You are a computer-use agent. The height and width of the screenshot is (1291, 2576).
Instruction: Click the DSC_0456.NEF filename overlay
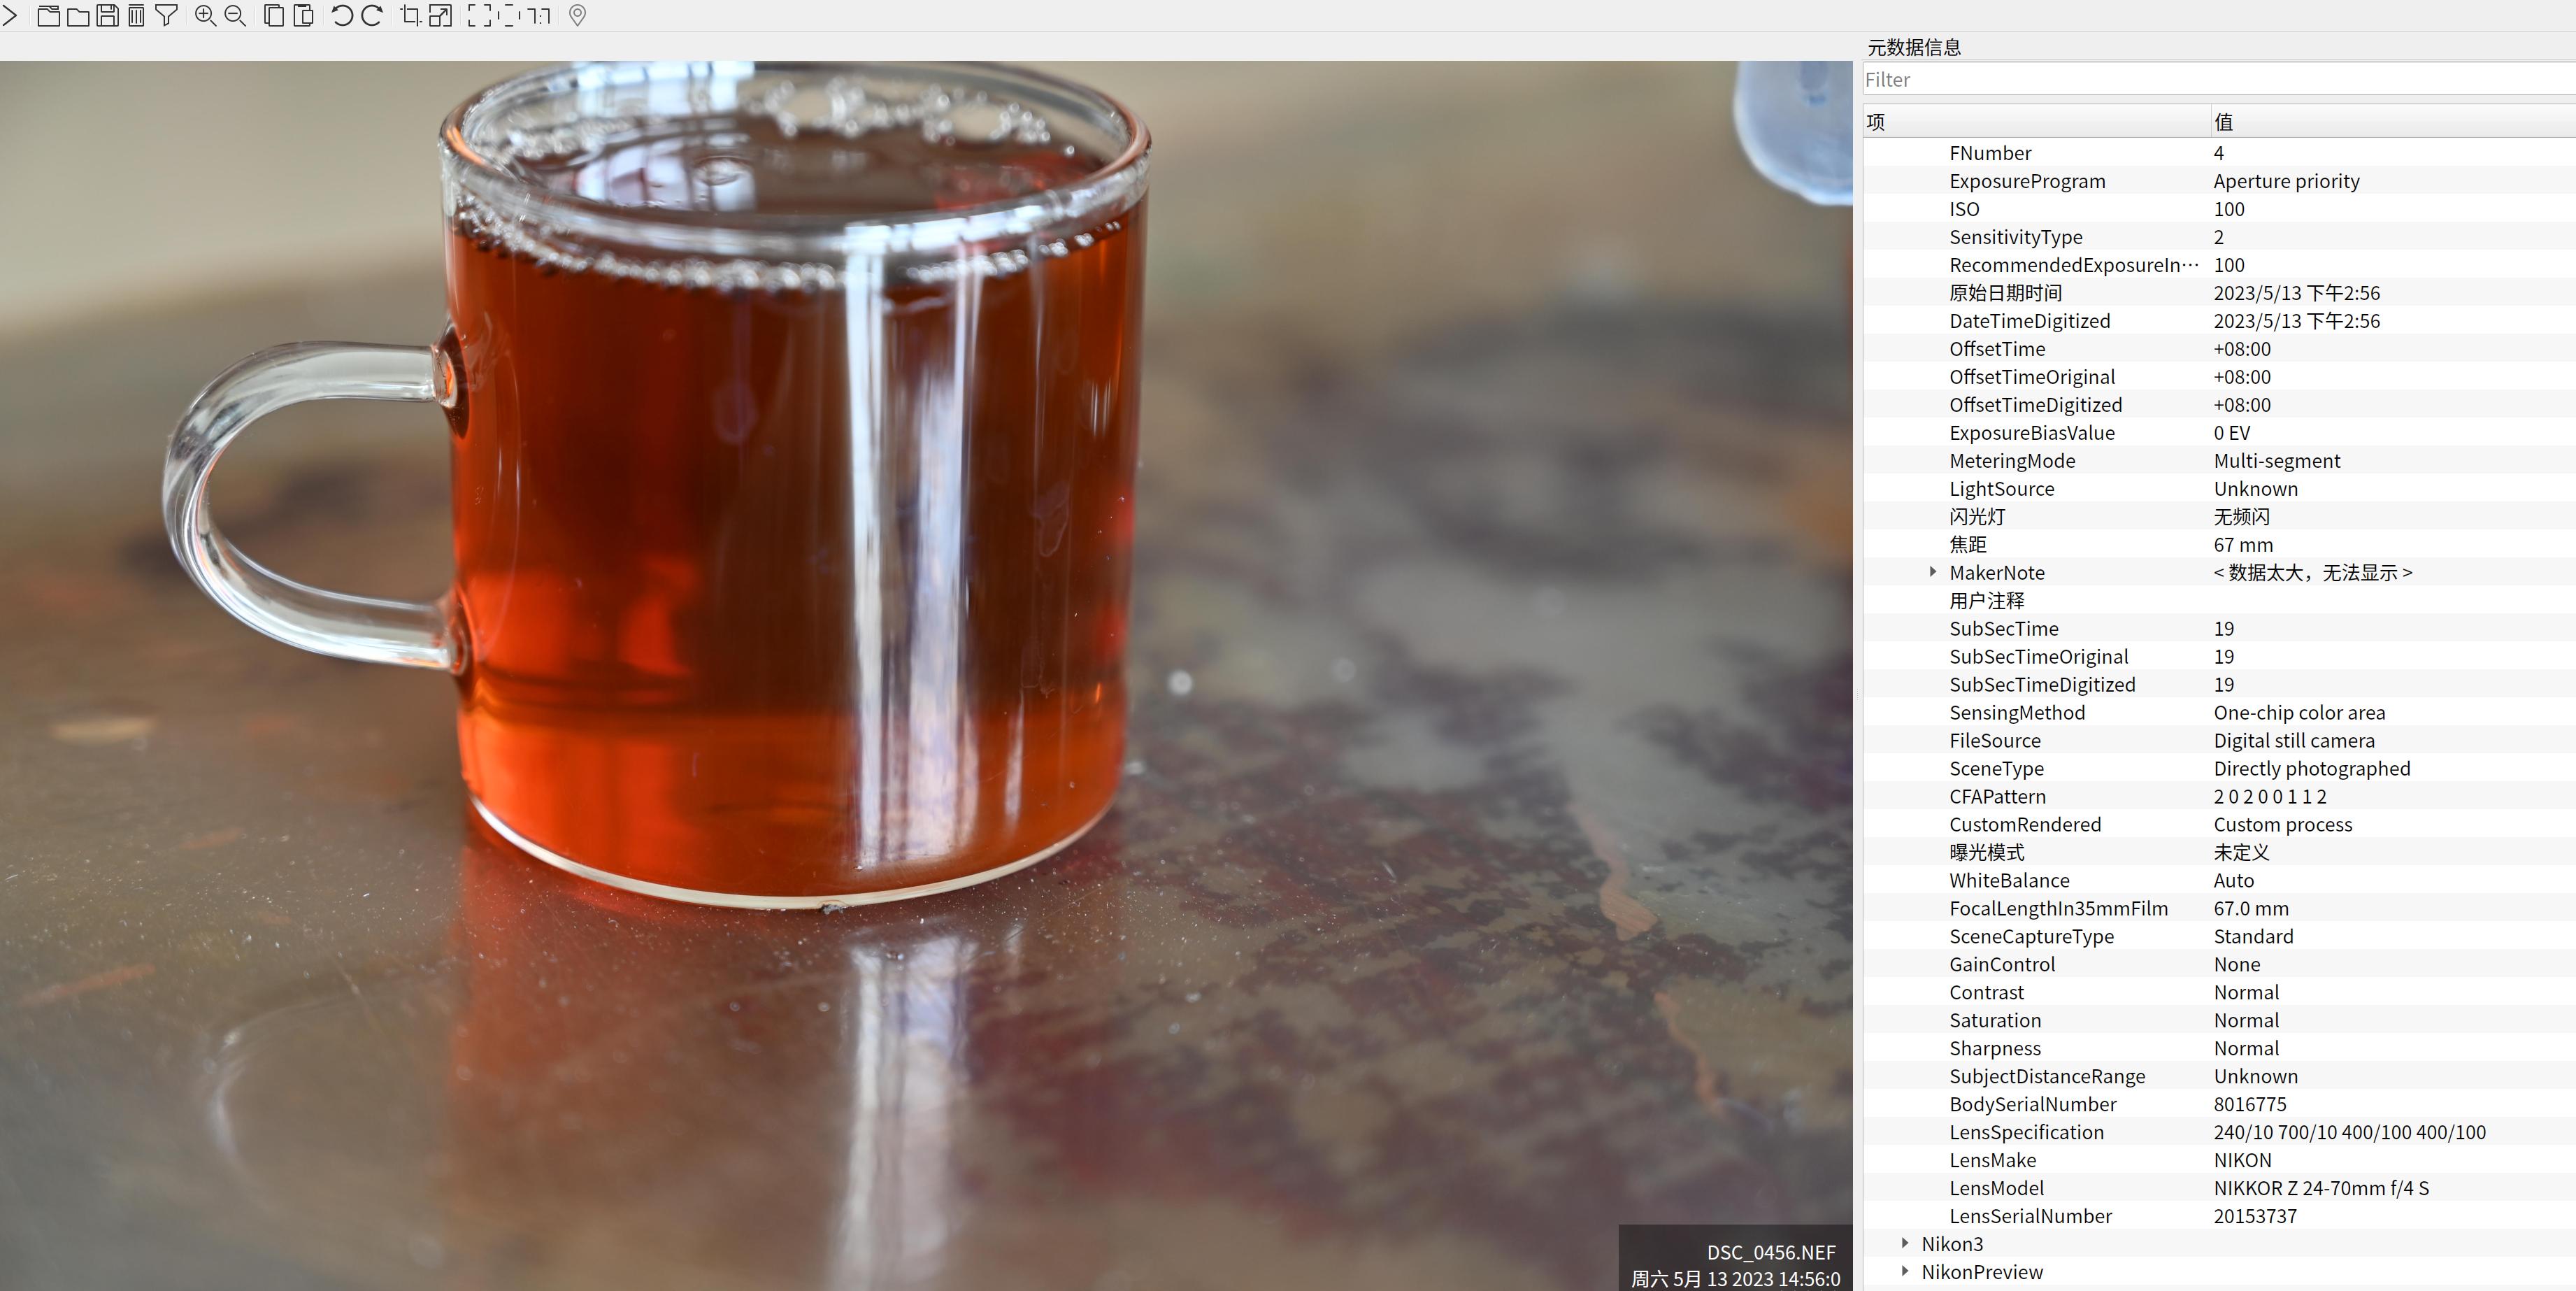pyautogui.click(x=1771, y=1252)
